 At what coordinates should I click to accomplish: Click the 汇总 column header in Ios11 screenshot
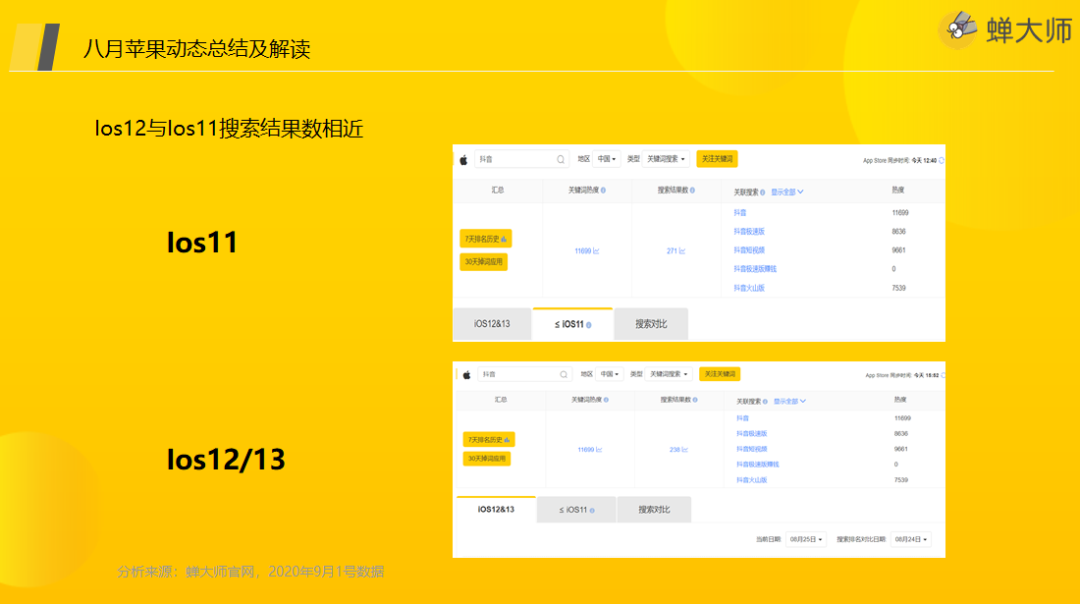click(x=497, y=190)
